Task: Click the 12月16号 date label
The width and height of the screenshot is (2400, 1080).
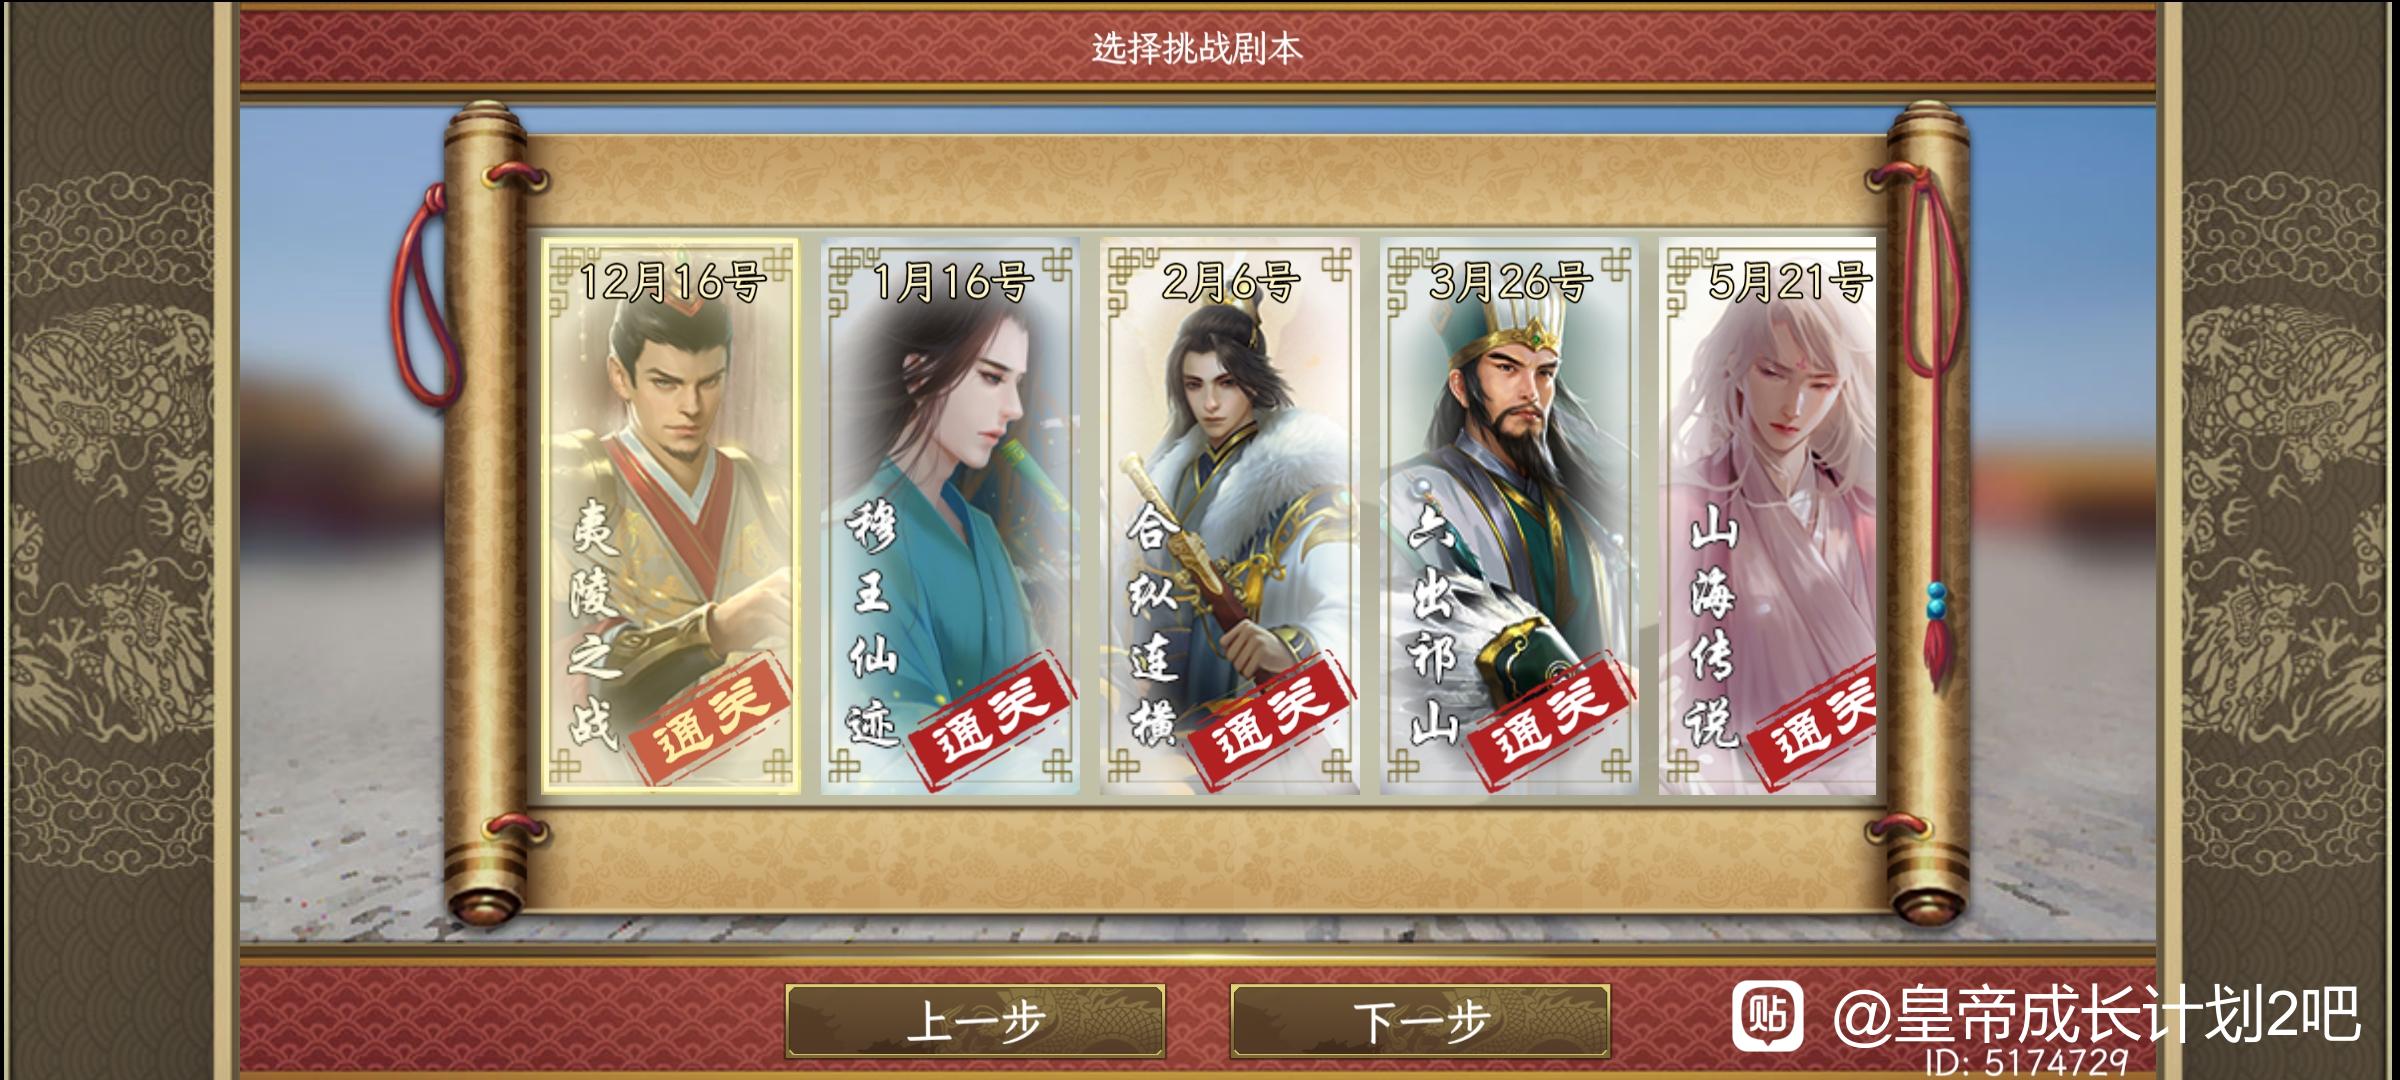Action: pyautogui.click(x=672, y=282)
